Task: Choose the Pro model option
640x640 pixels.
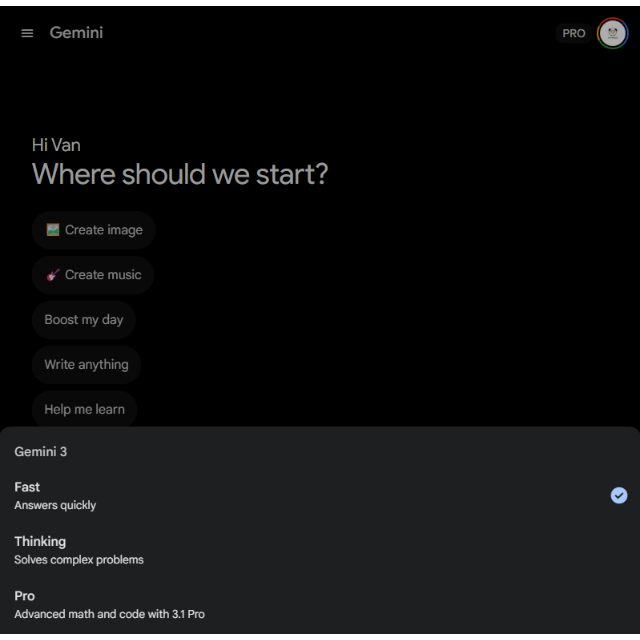Action: point(24,596)
